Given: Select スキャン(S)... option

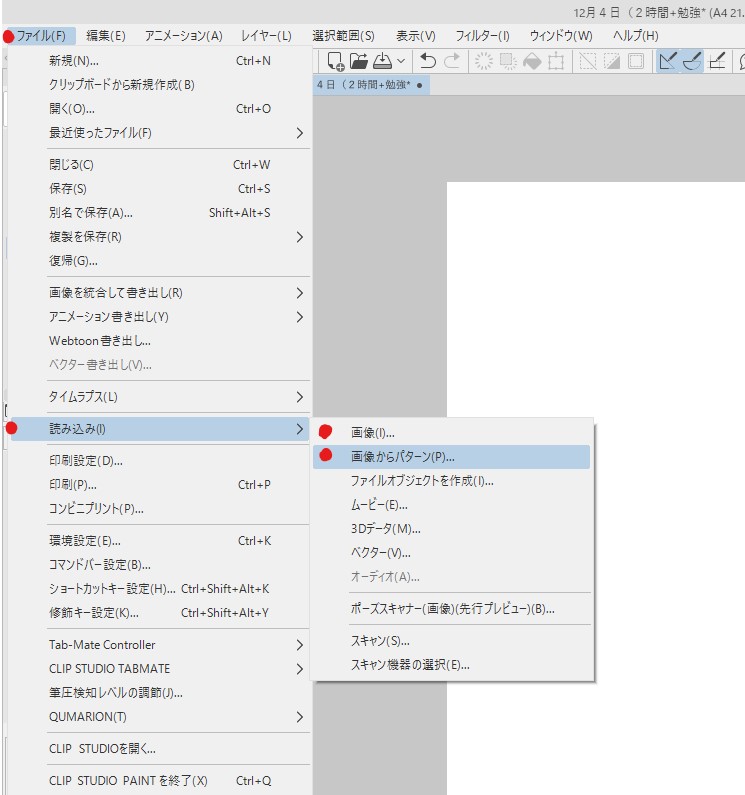Looking at the screenshot, I should point(451,641).
